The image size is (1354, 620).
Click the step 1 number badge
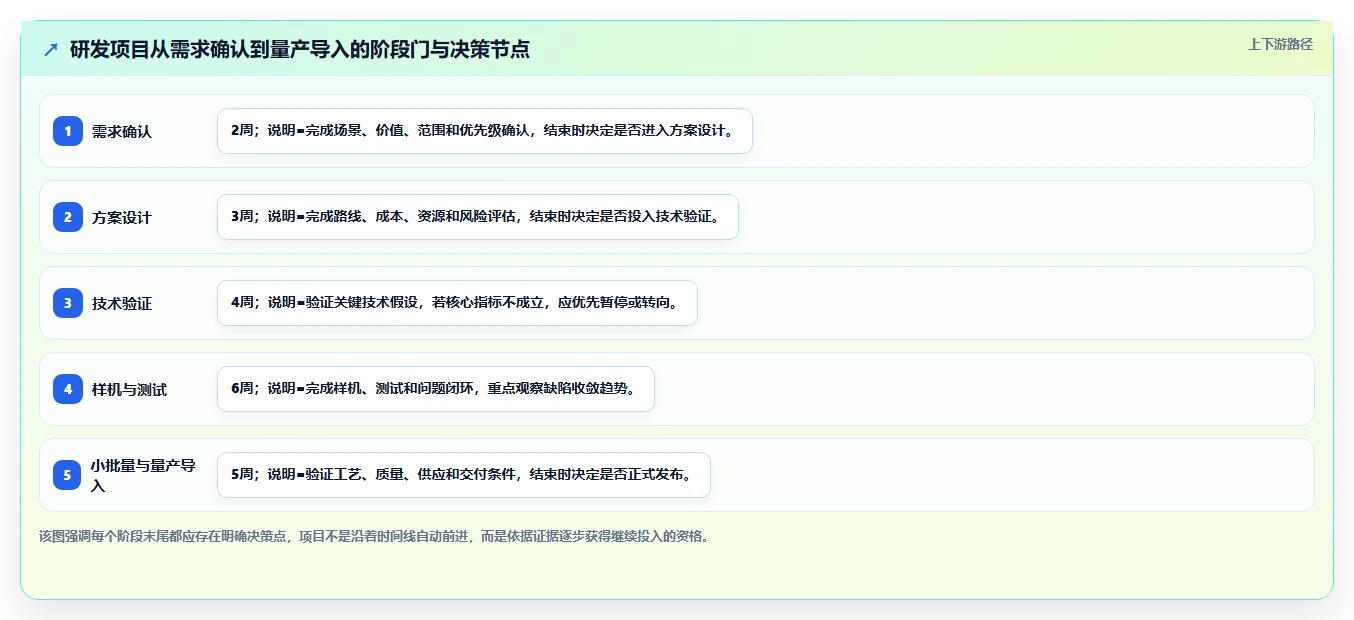coord(68,131)
